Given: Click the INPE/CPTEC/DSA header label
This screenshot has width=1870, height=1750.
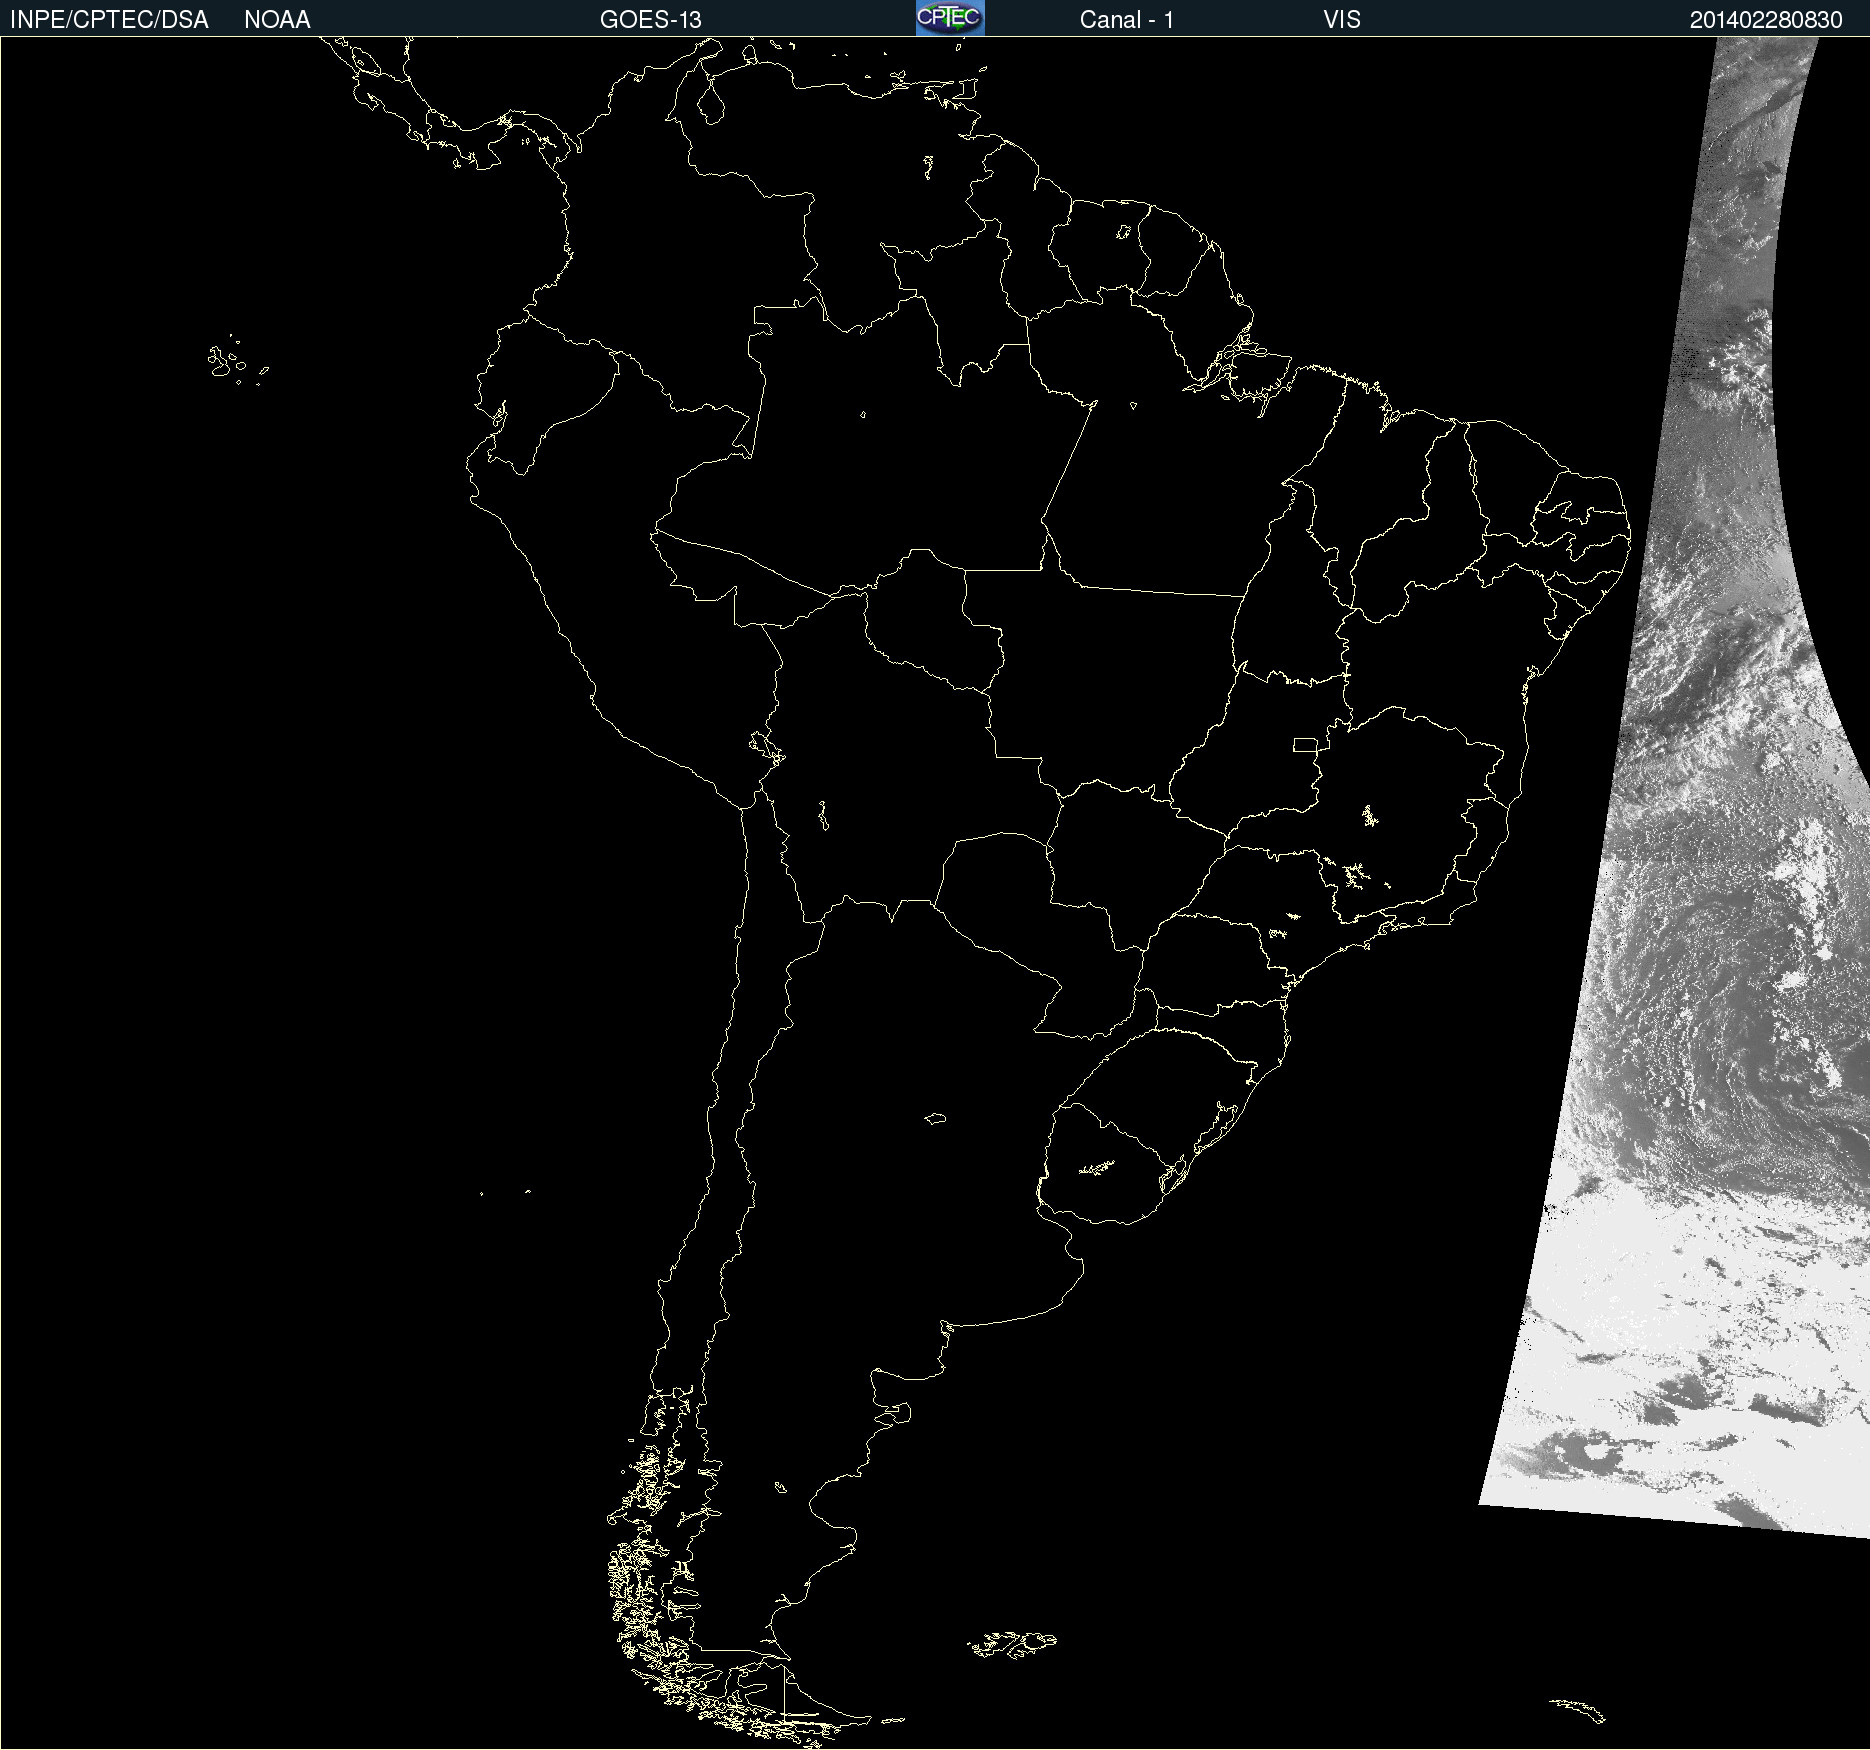Looking at the screenshot, I should point(109,20).
